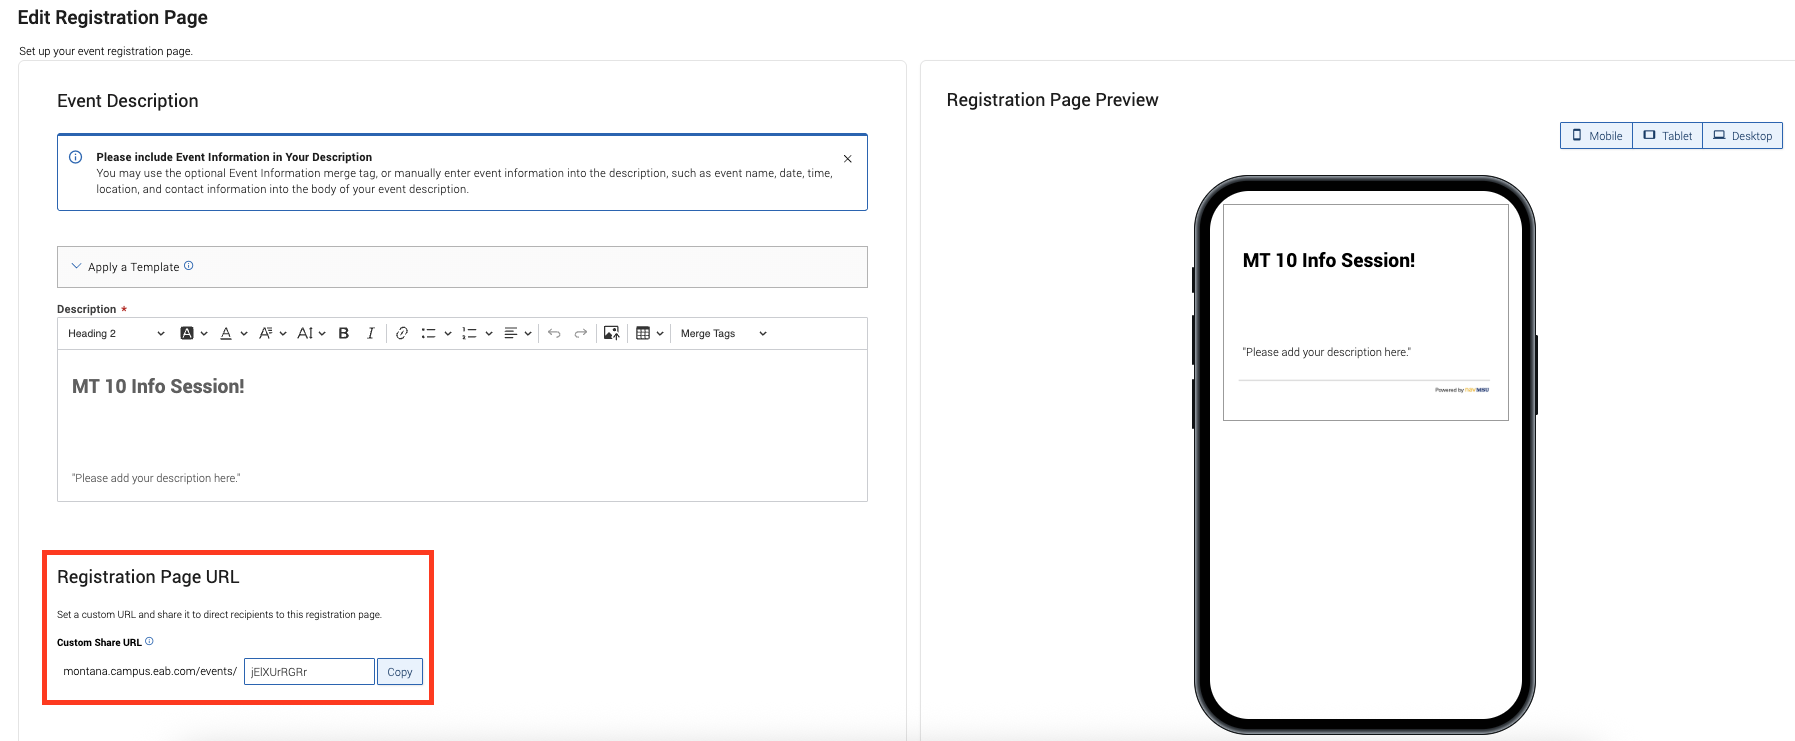Click the 'Registration Page Preview' heading
The width and height of the screenshot is (1795, 741).
[1053, 100]
